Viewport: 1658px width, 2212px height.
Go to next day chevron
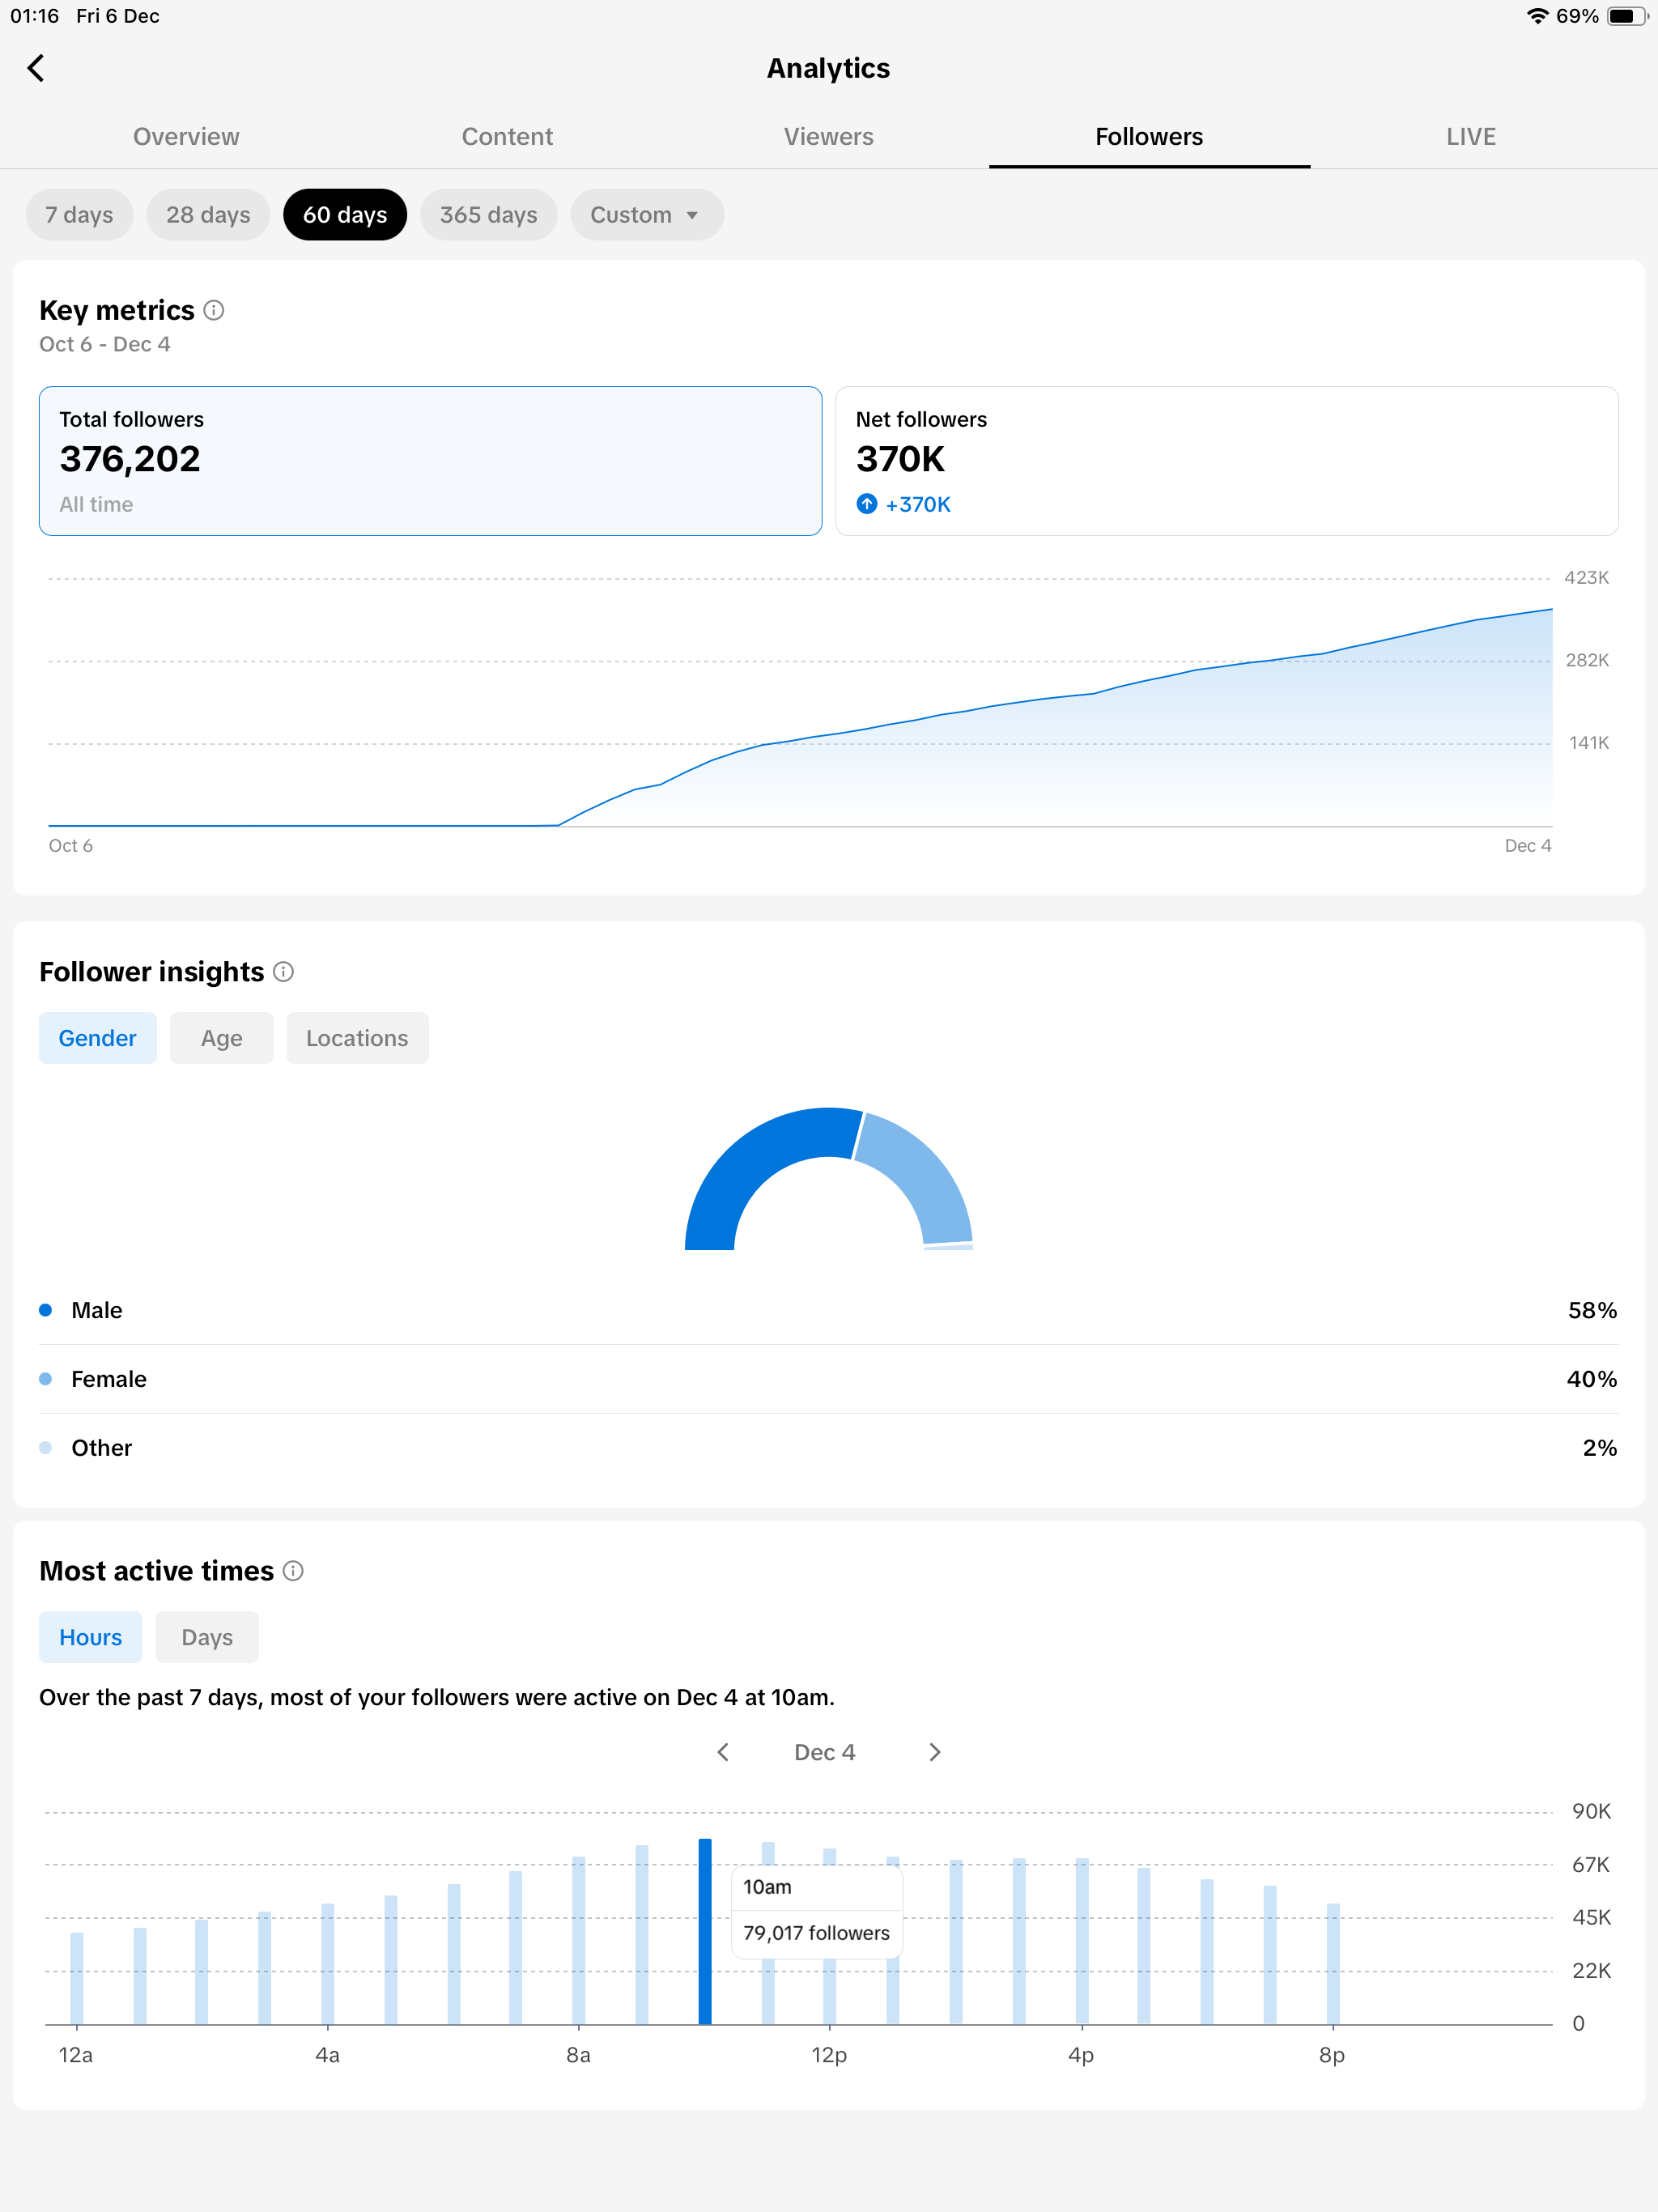tap(934, 1752)
